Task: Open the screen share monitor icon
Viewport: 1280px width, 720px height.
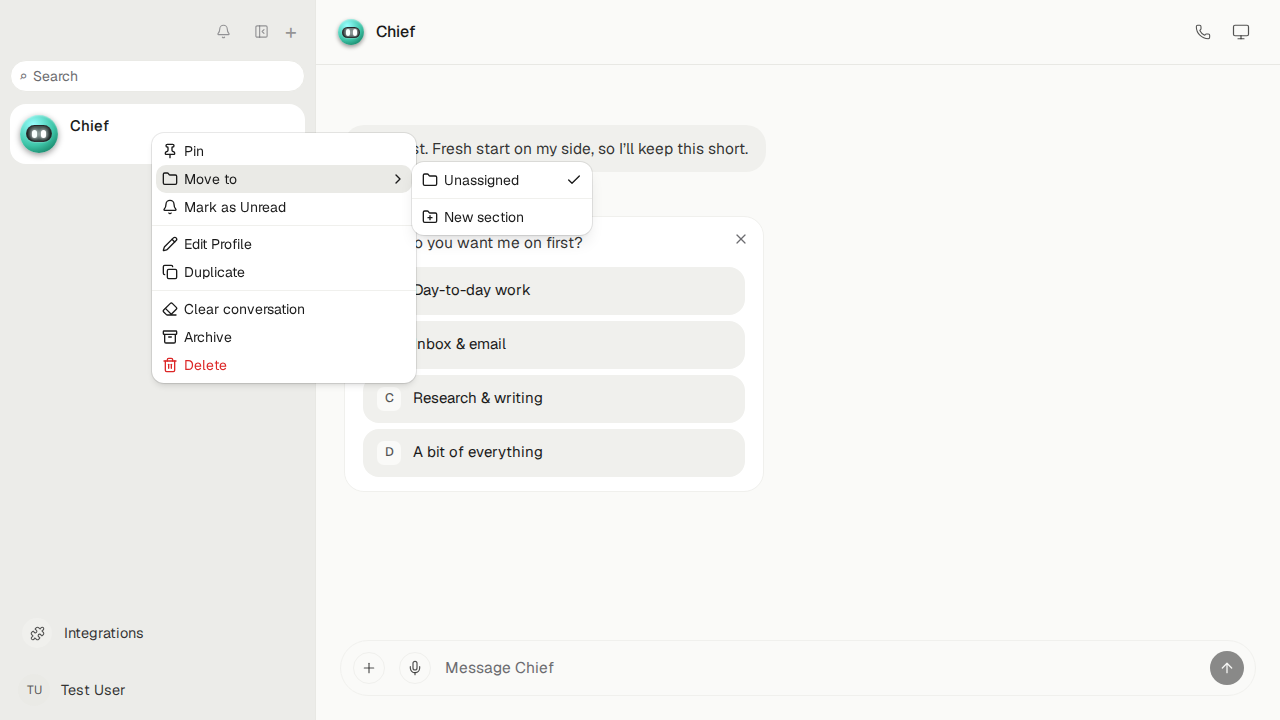Action: (x=1241, y=32)
